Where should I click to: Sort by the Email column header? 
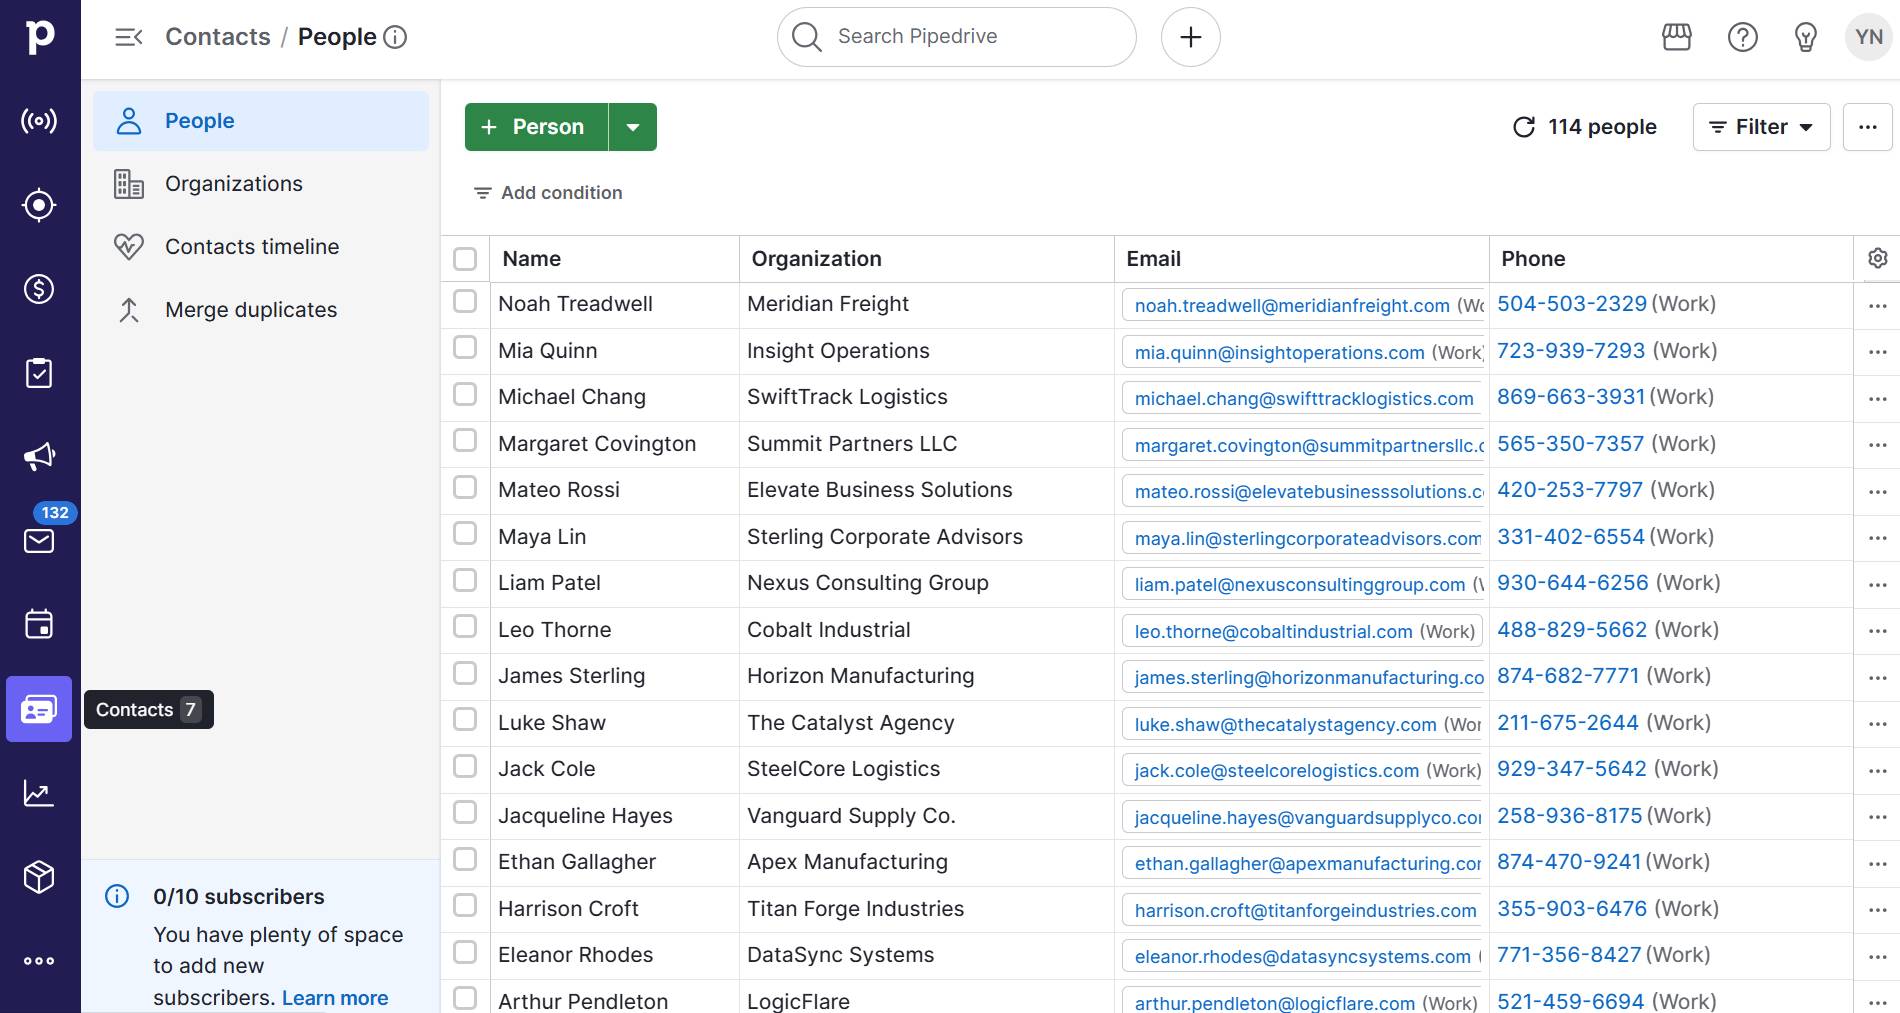[1154, 259]
